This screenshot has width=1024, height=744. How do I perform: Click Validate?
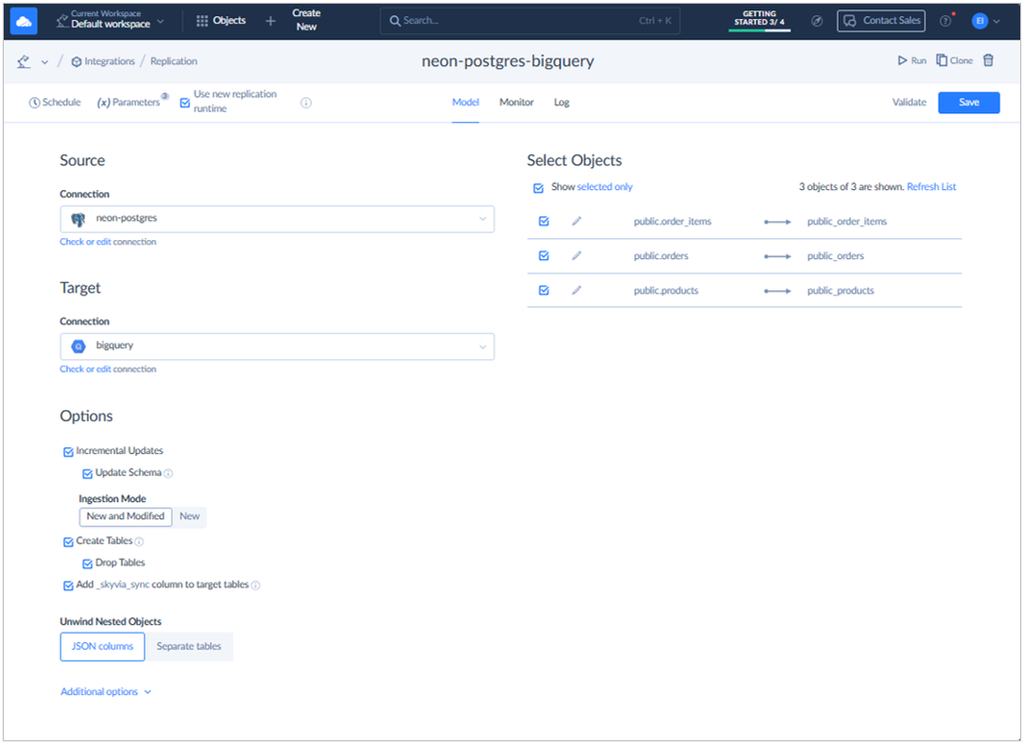coord(909,103)
